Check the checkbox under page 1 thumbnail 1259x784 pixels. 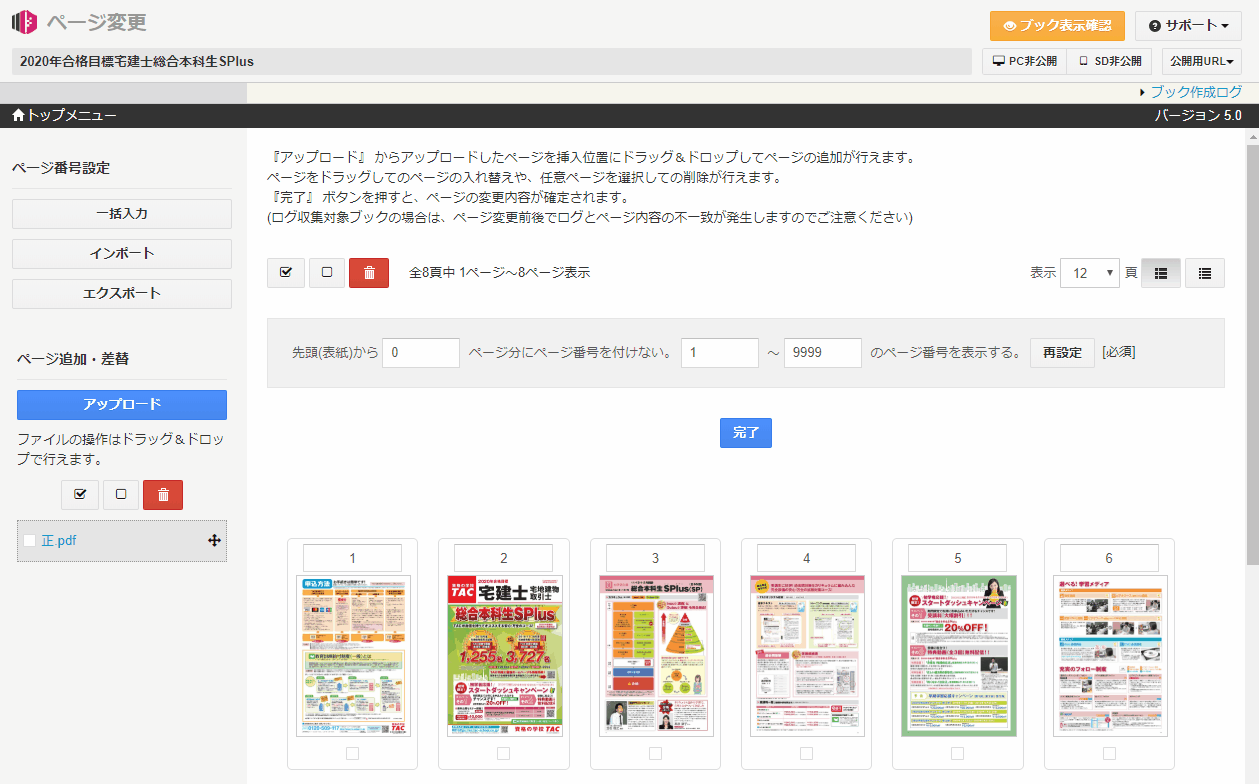point(352,753)
